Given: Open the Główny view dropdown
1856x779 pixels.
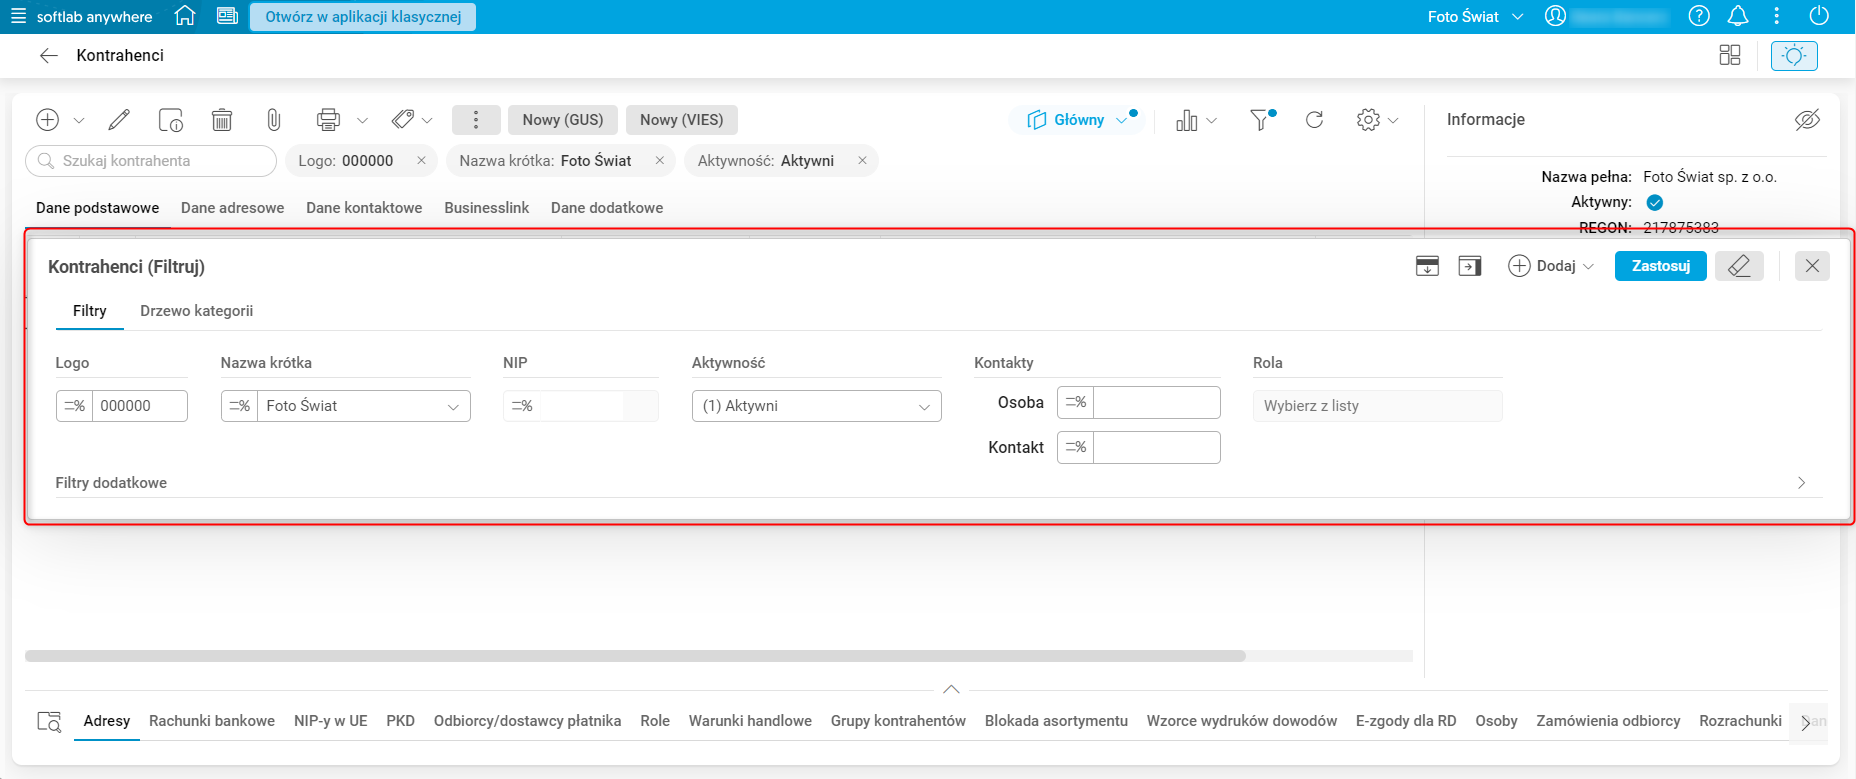Looking at the screenshot, I should click(x=1078, y=120).
